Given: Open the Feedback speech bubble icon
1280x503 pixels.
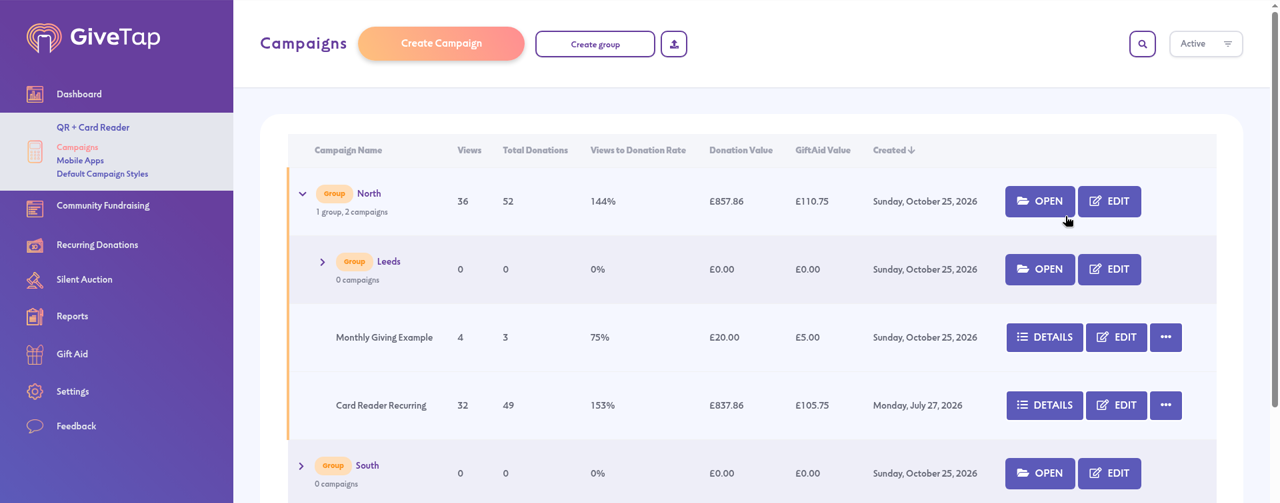Looking at the screenshot, I should pyautogui.click(x=35, y=426).
